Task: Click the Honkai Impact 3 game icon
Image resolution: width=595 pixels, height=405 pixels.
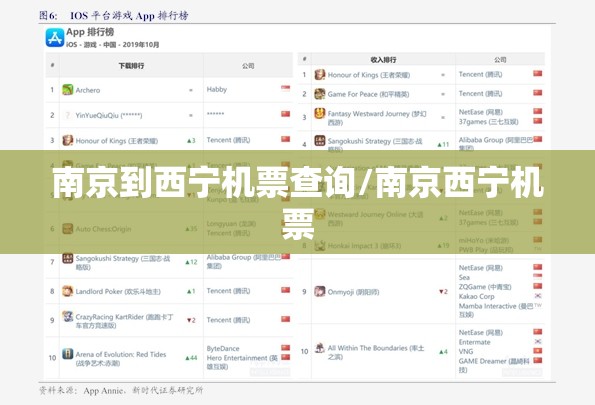Action: [320, 246]
